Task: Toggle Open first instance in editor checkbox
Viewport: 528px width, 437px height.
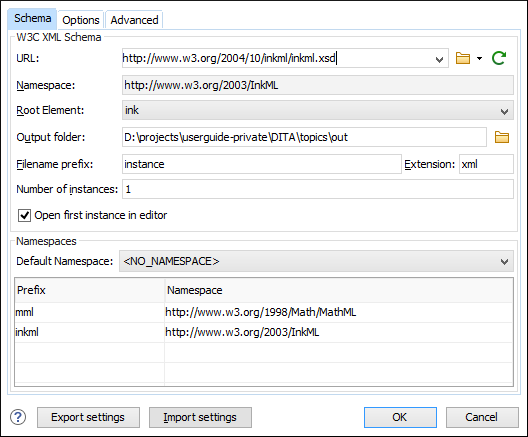Action: (x=24, y=215)
